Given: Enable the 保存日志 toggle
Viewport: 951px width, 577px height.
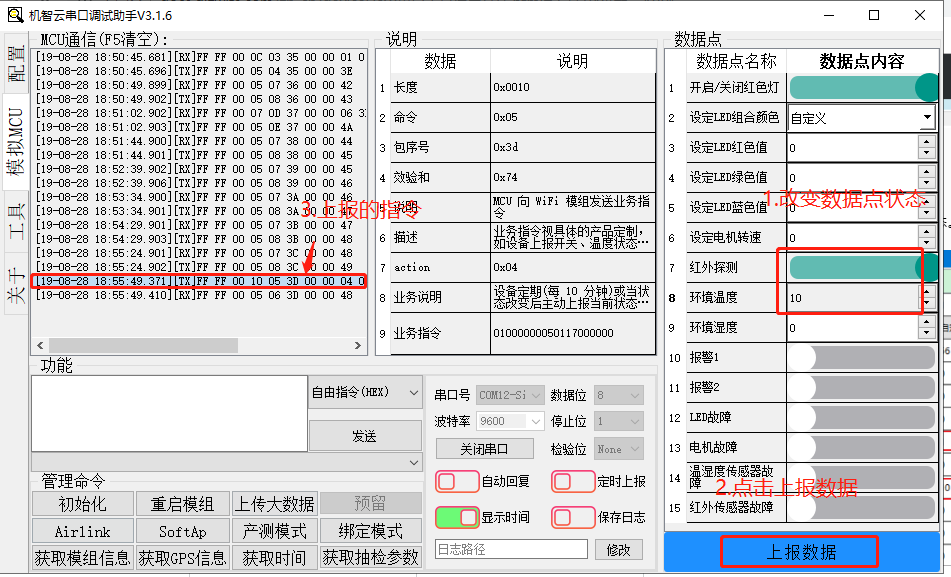Looking at the screenshot, I should click(x=573, y=517).
